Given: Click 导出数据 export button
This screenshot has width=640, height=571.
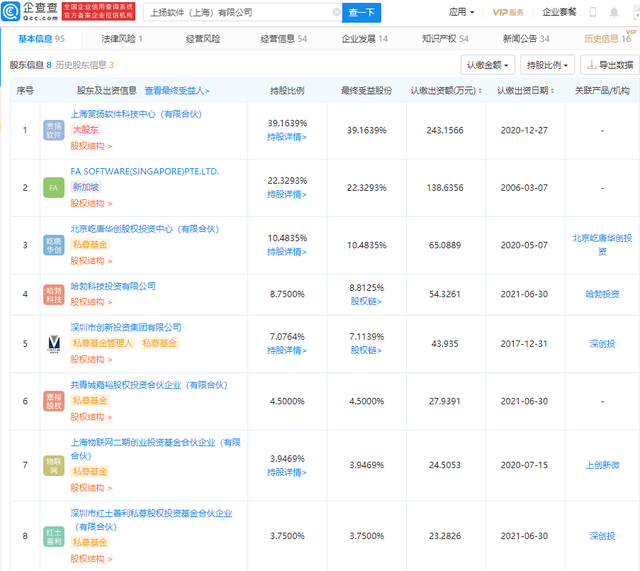Looking at the screenshot, I should pos(610,65).
